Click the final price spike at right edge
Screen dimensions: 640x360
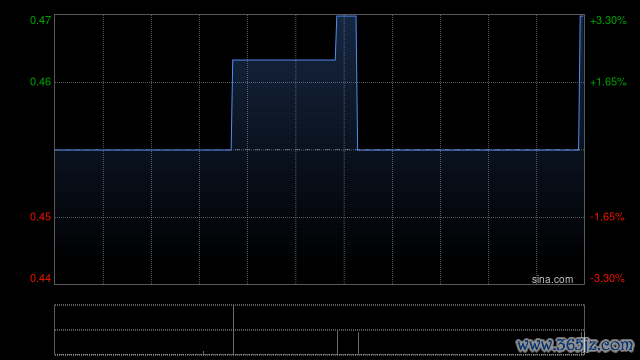[x=580, y=83]
